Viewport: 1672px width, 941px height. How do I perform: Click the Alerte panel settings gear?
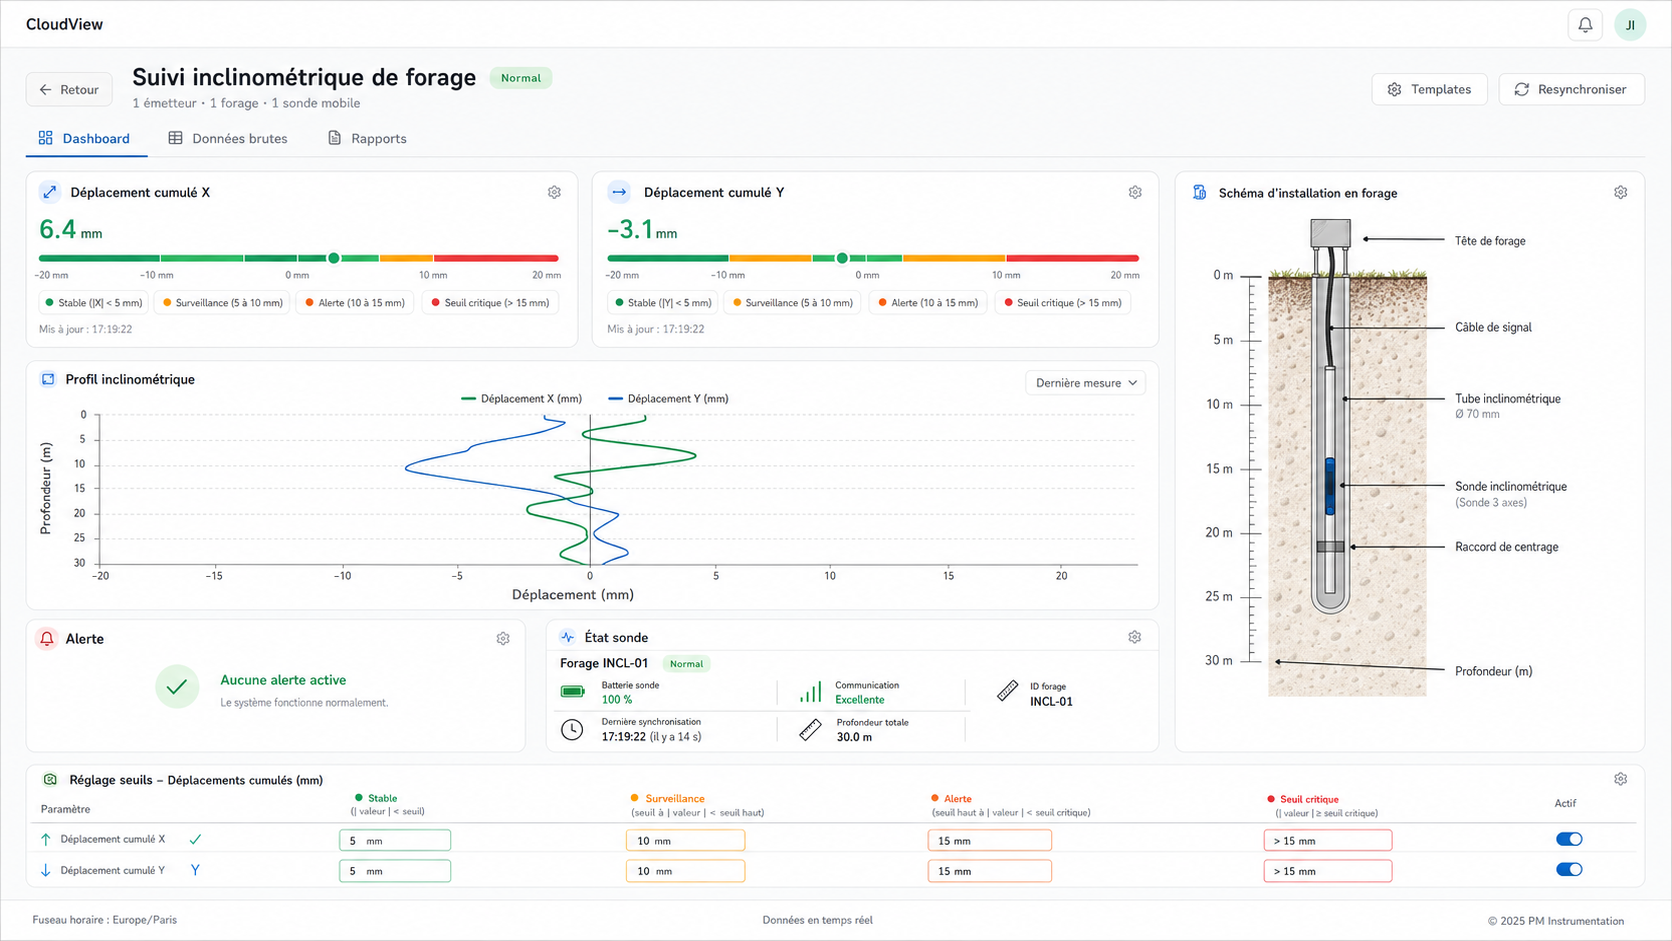tap(503, 638)
